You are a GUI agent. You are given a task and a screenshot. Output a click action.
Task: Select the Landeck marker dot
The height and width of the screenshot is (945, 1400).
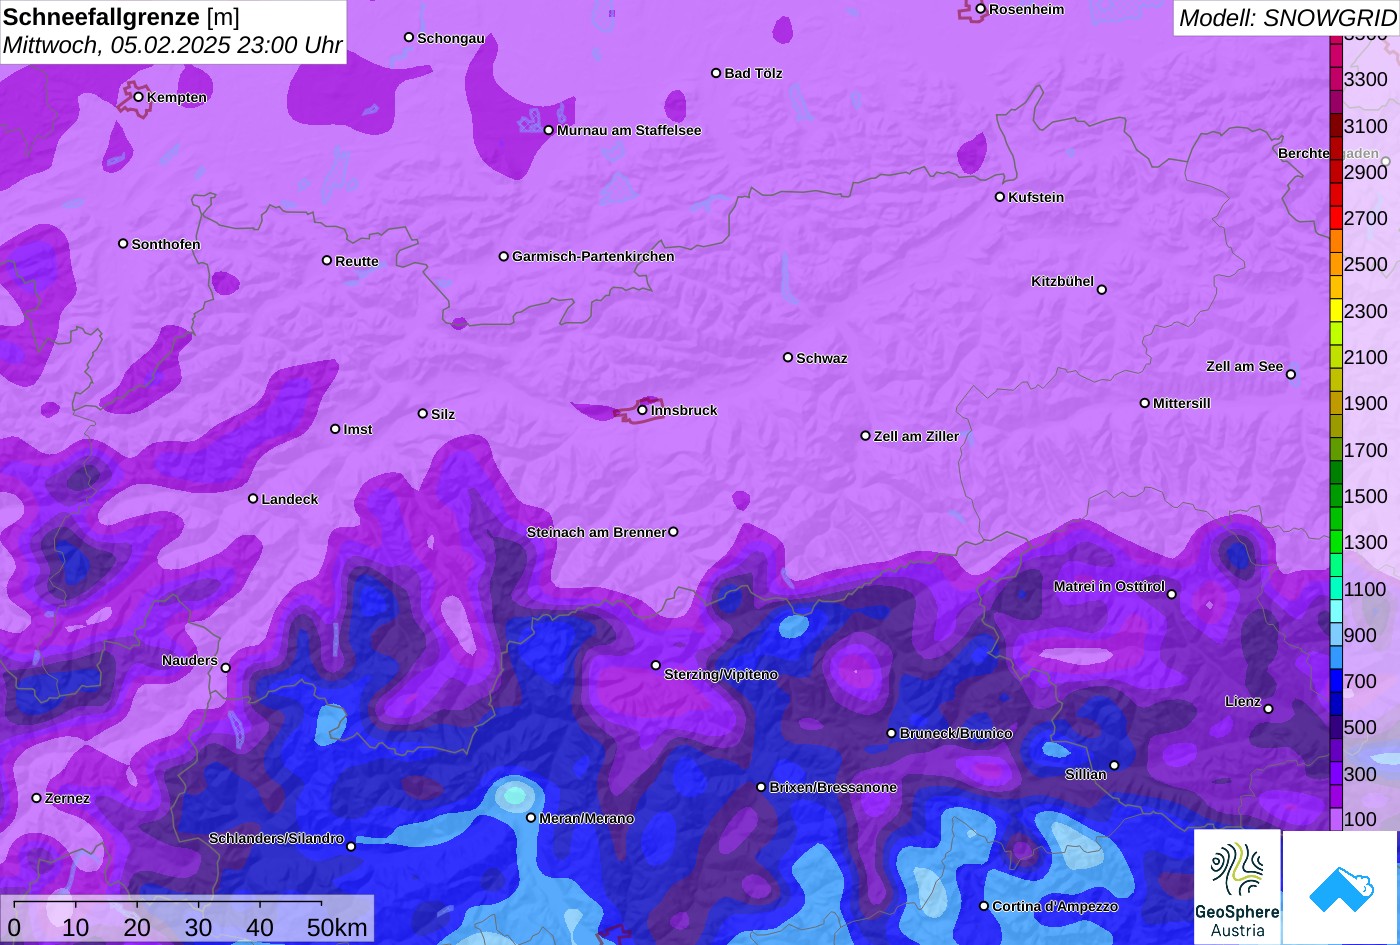click(253, 499)
